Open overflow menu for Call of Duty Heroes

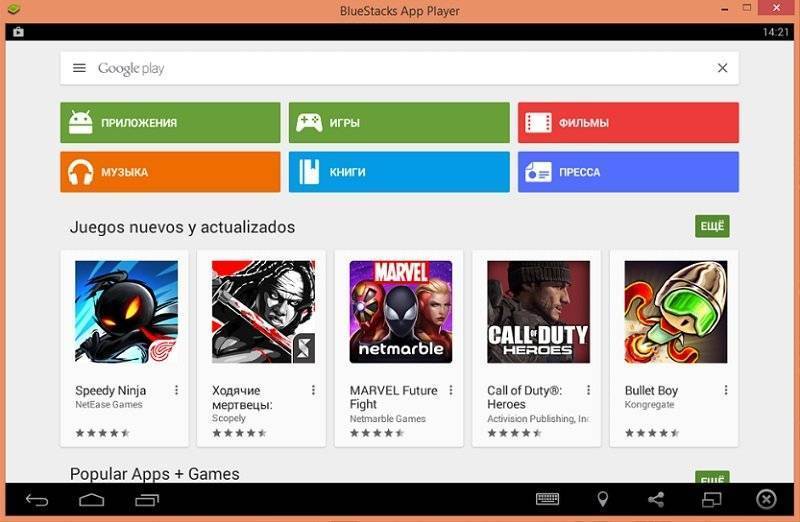point(588,390)
